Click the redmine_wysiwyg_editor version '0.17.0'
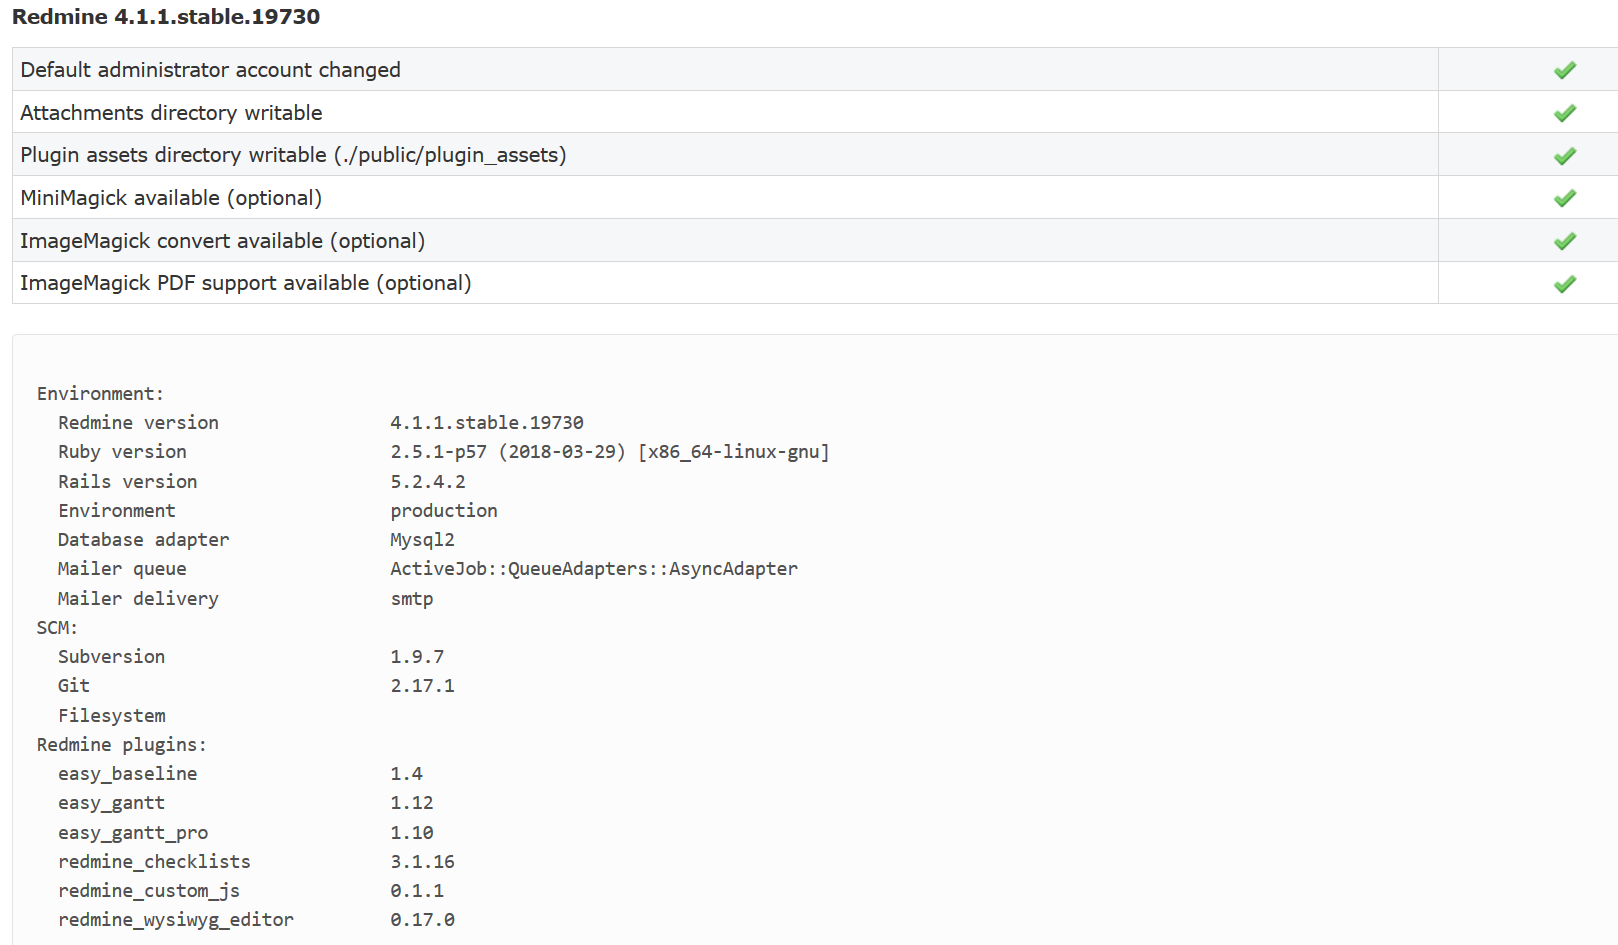Screen dimensions: 1618x945 point(422,920)
